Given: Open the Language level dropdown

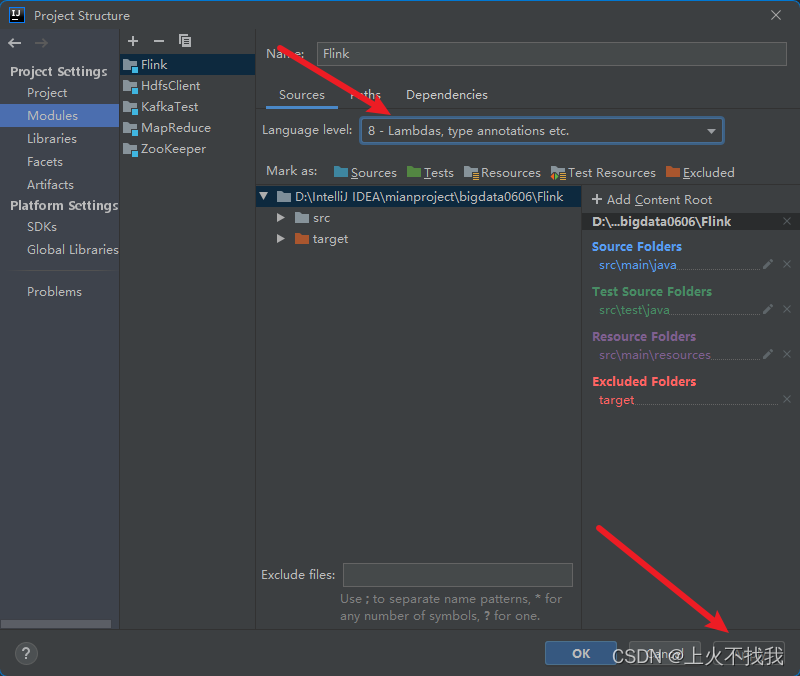Looking at the screenshot, I should [542, 131].
